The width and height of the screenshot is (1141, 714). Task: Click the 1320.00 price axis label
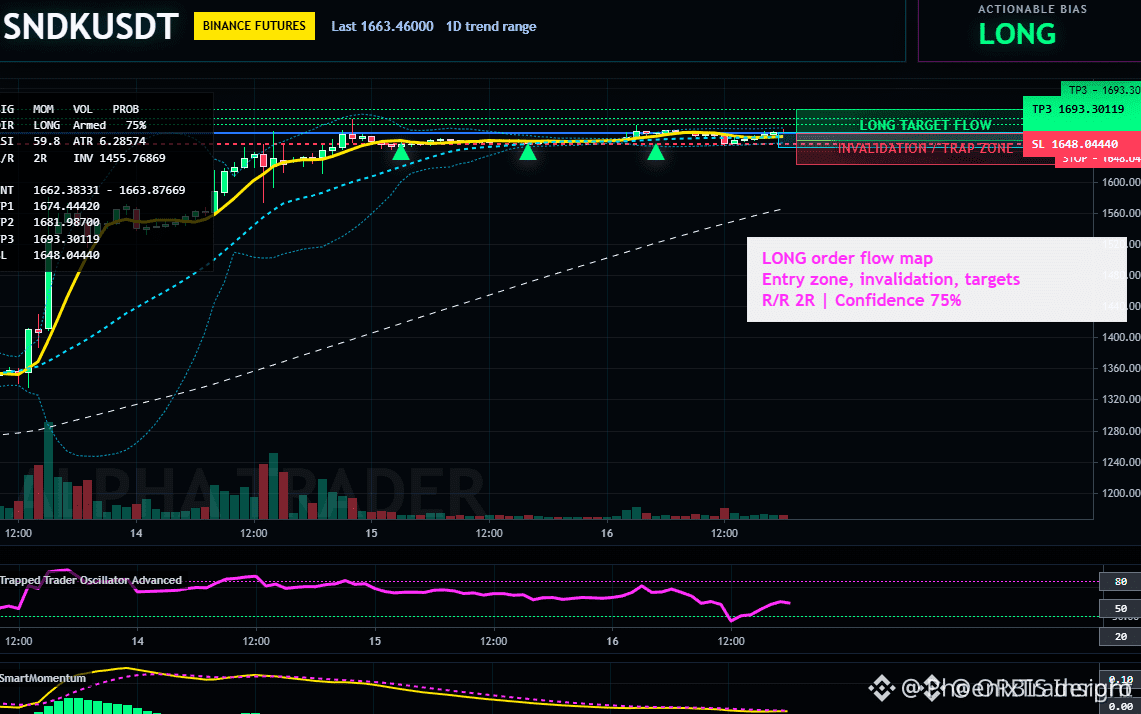pos(1119,399)
